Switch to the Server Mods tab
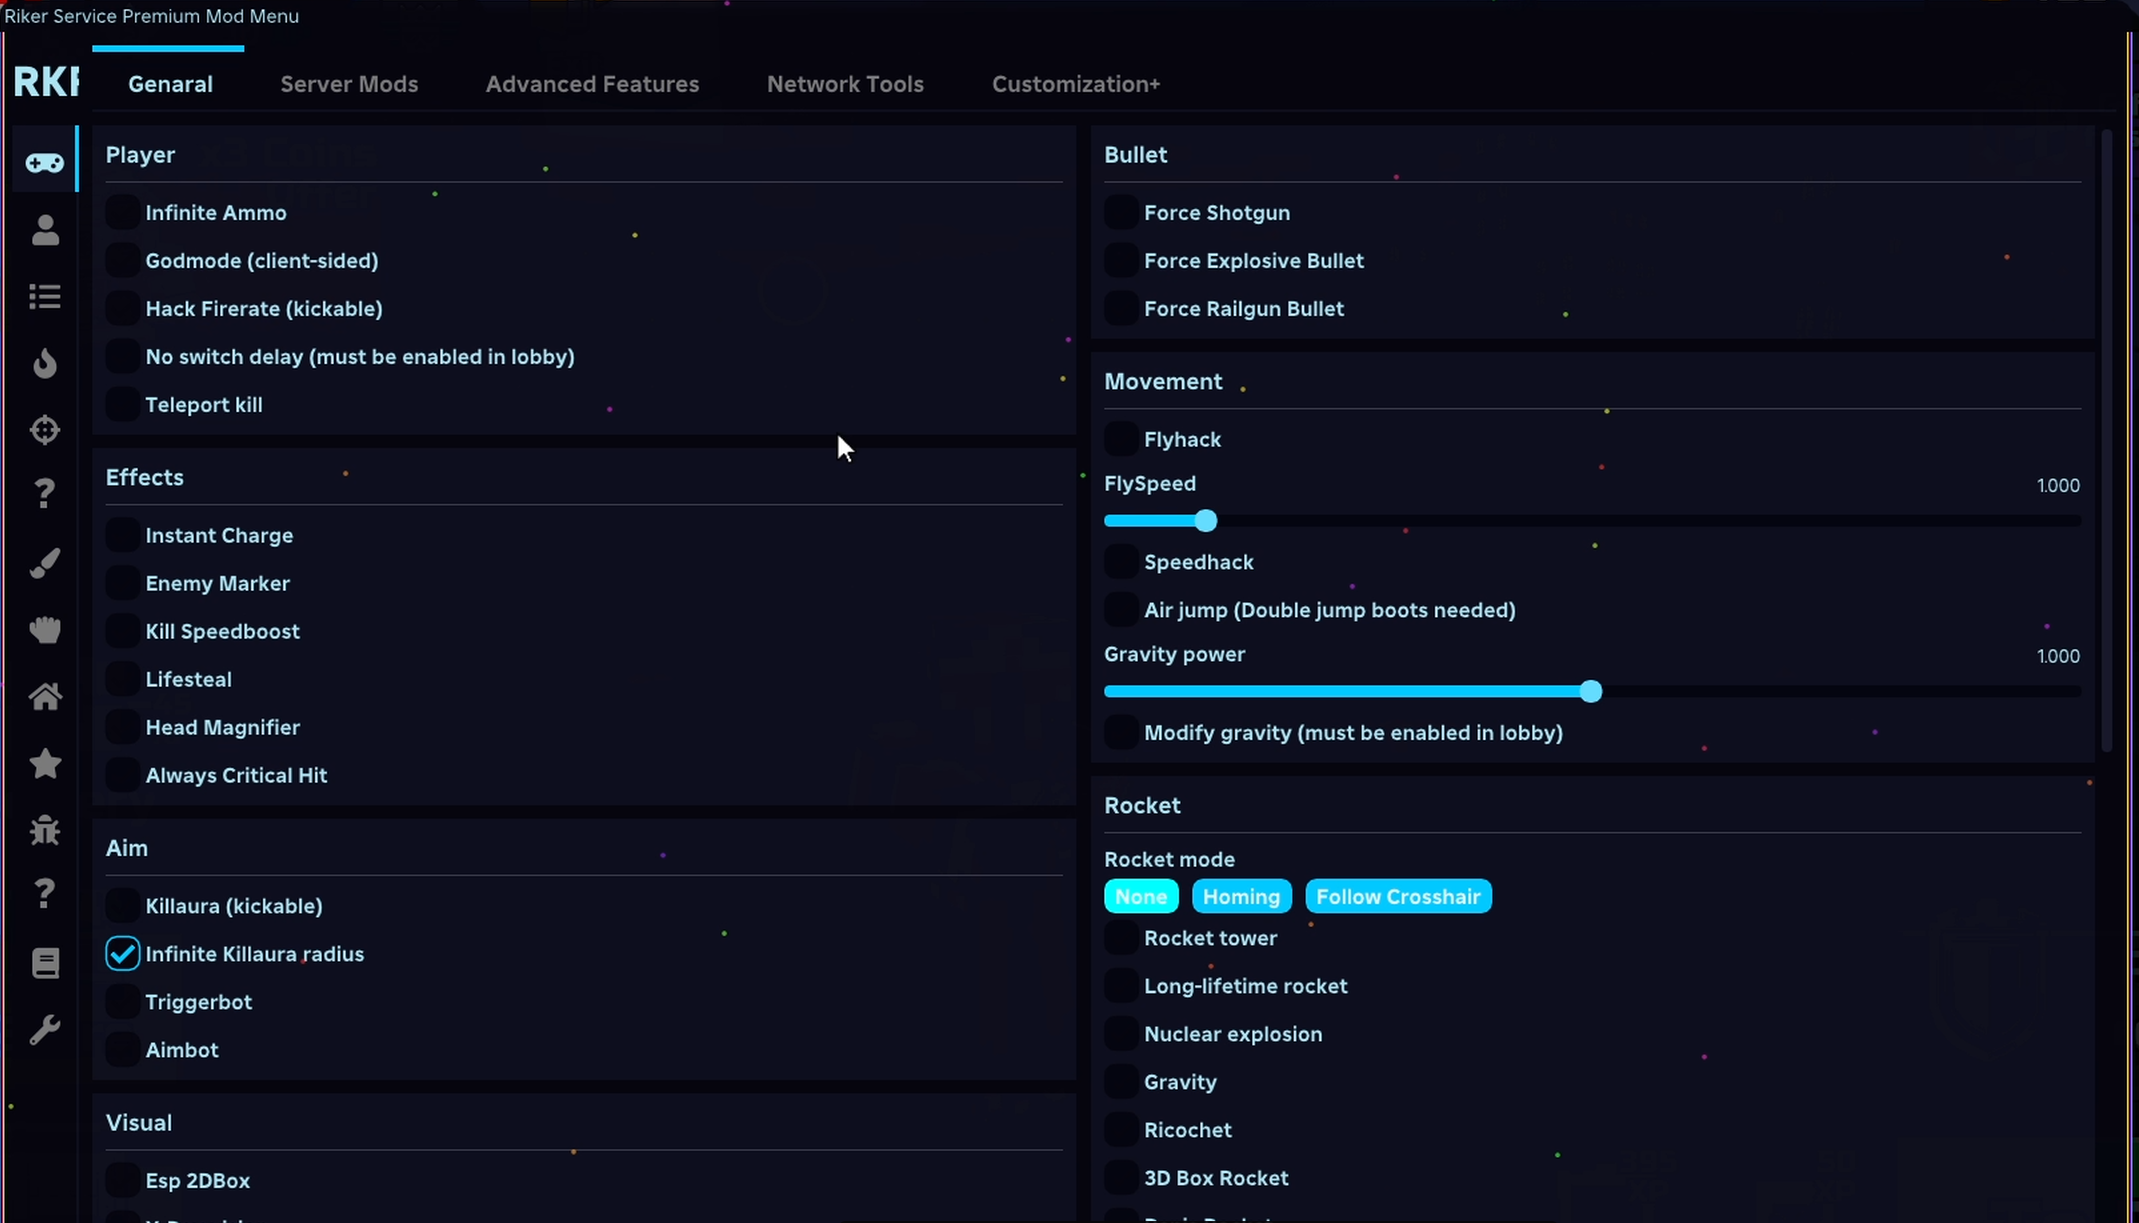The image size is (2139, 1223). pyautogui.click(x=349, y=84)
